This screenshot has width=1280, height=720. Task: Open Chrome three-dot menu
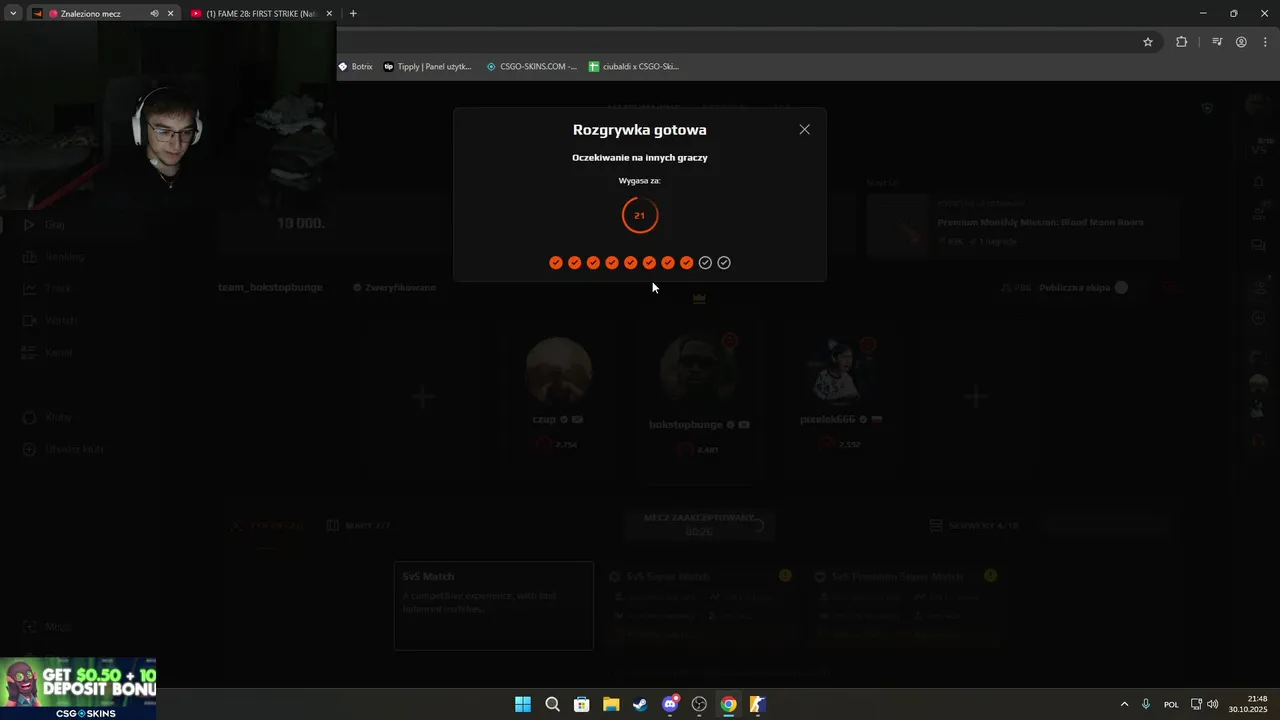1265,42
